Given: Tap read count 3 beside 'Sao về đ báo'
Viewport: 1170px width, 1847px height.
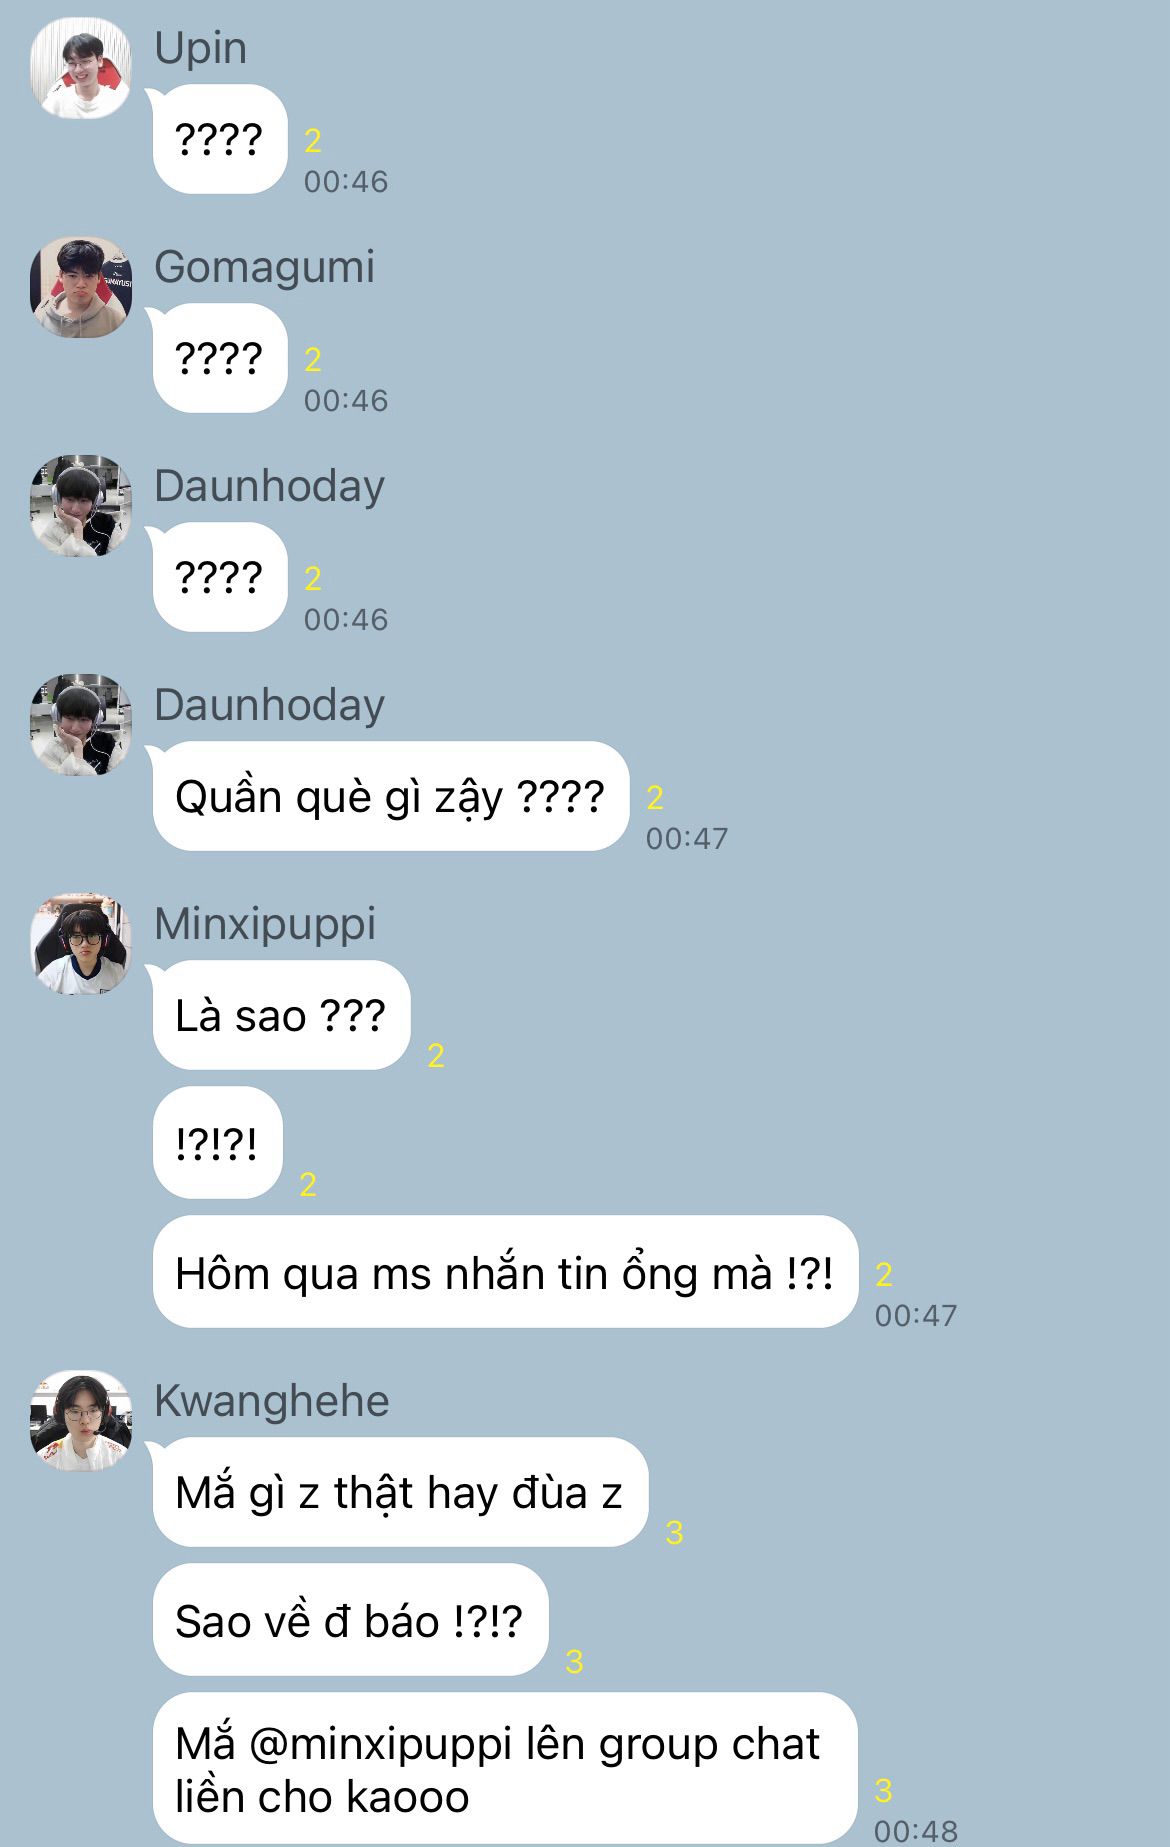Looking at the screenshot, I should 574,1661.
